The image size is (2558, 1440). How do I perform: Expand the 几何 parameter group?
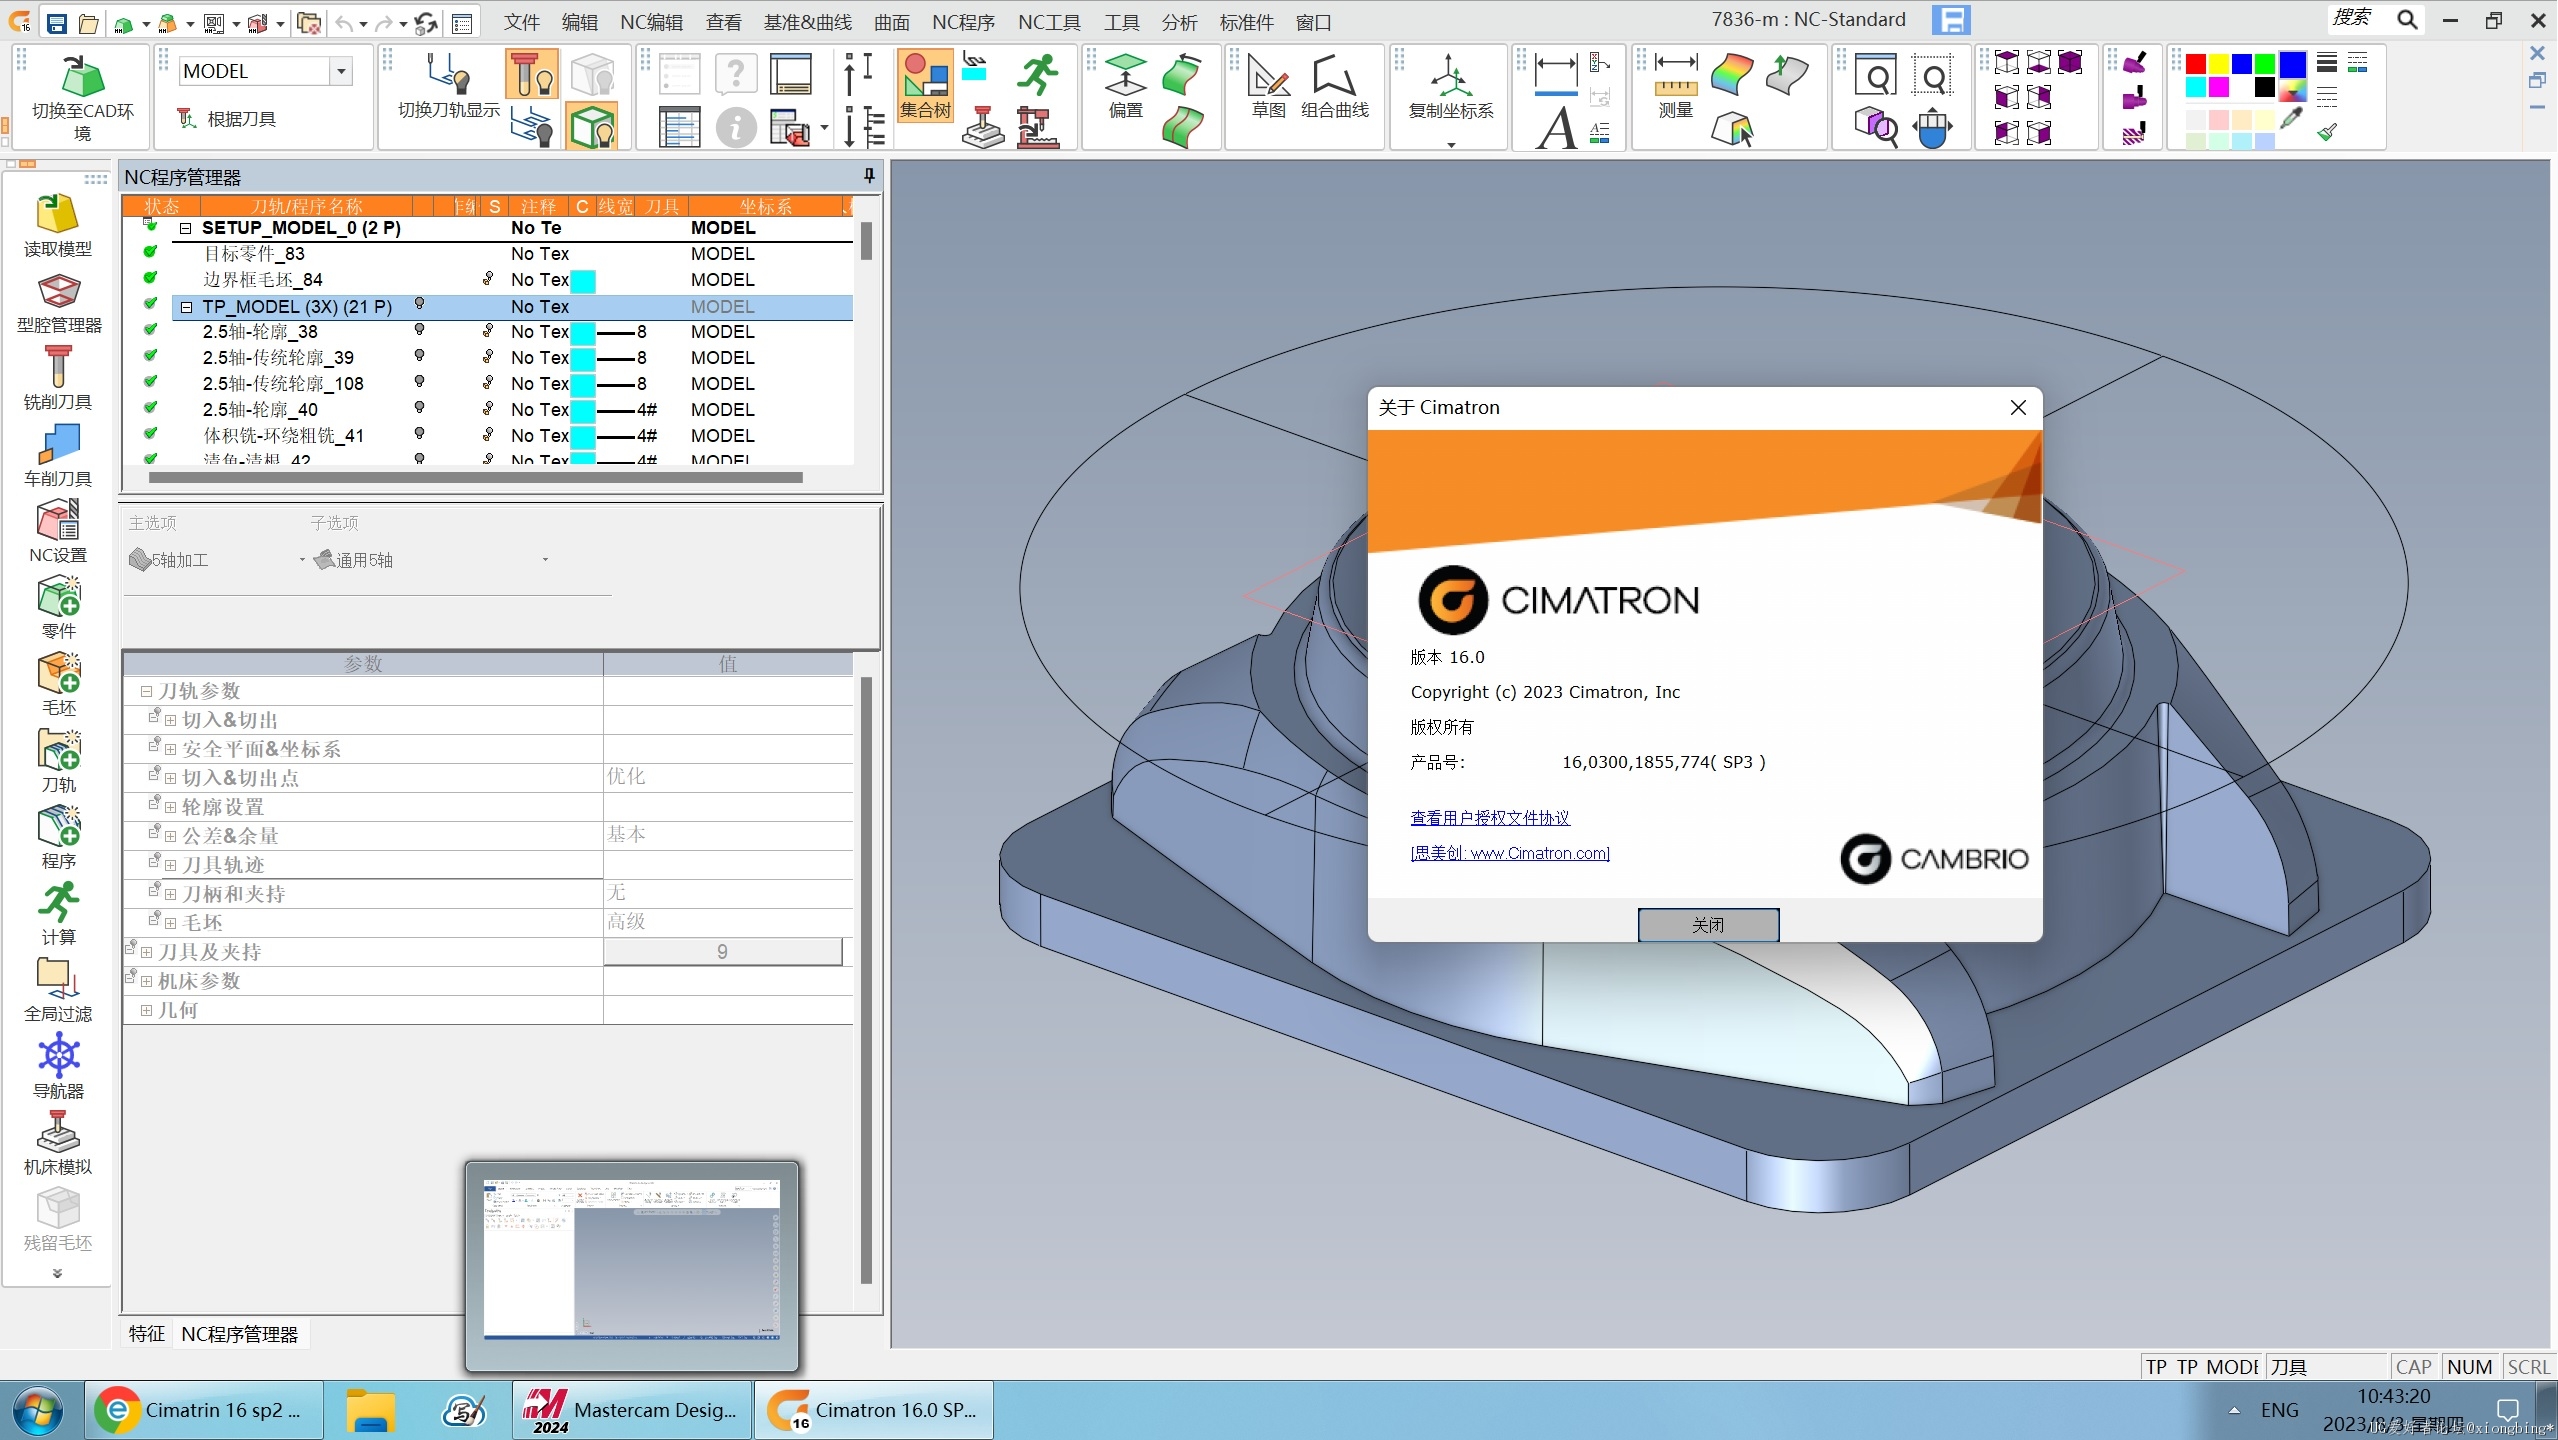click(x=146, y=1011)
